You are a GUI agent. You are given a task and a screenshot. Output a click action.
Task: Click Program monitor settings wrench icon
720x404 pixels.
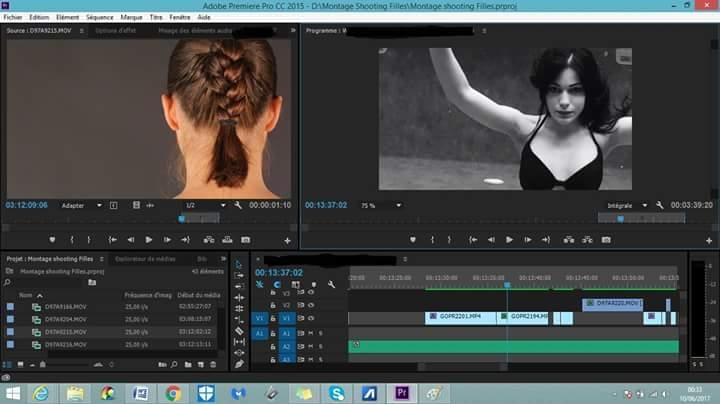659,205
